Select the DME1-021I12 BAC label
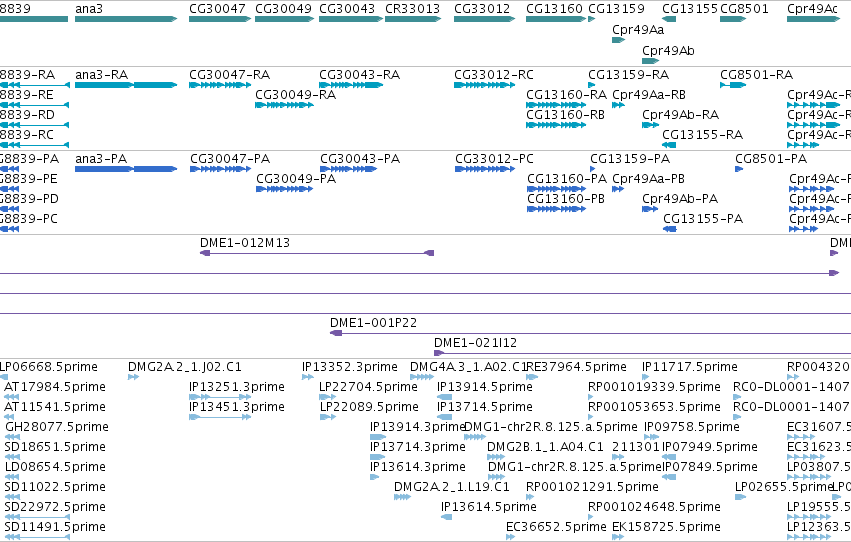The height and width of the screenshot is (542, 851). pos(475,343)
